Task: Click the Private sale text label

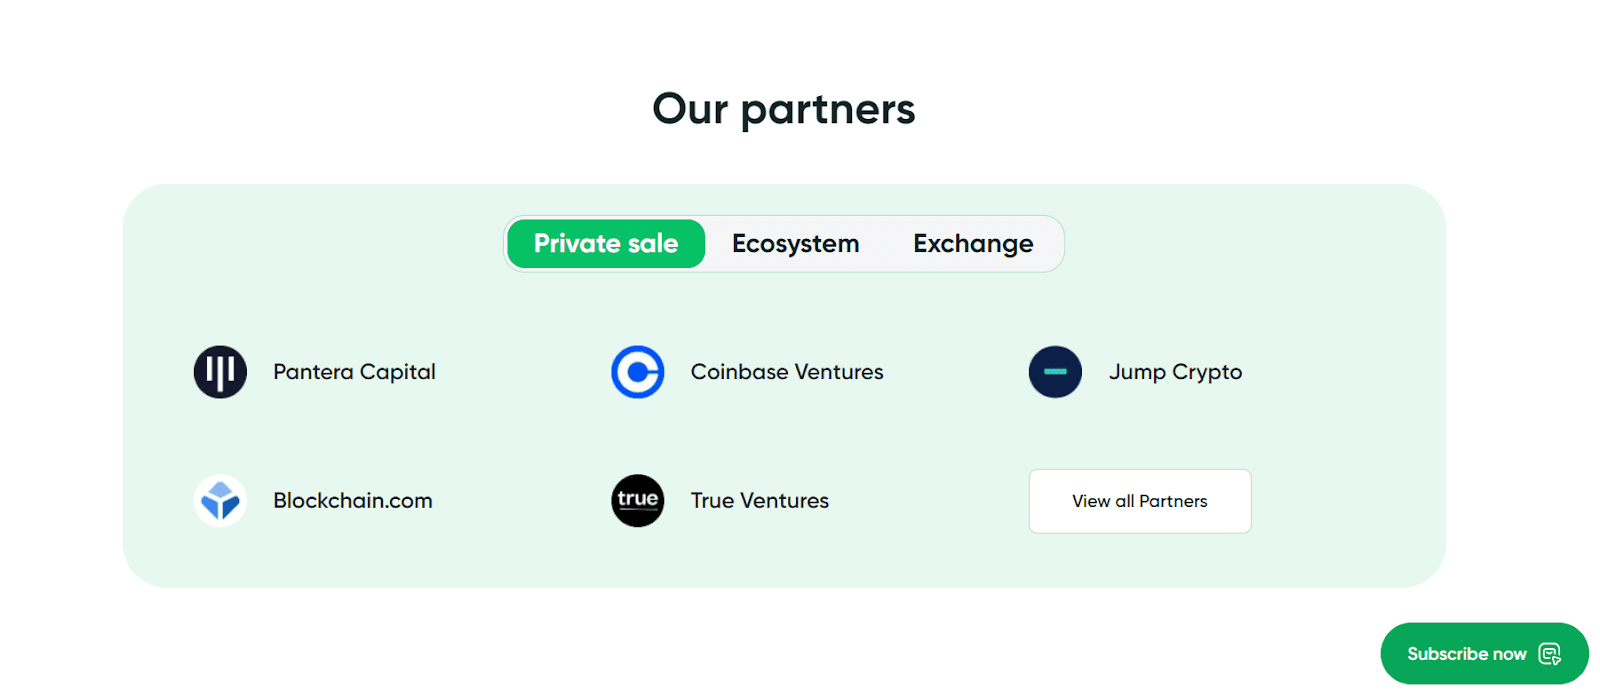Action: pos(606,244)
